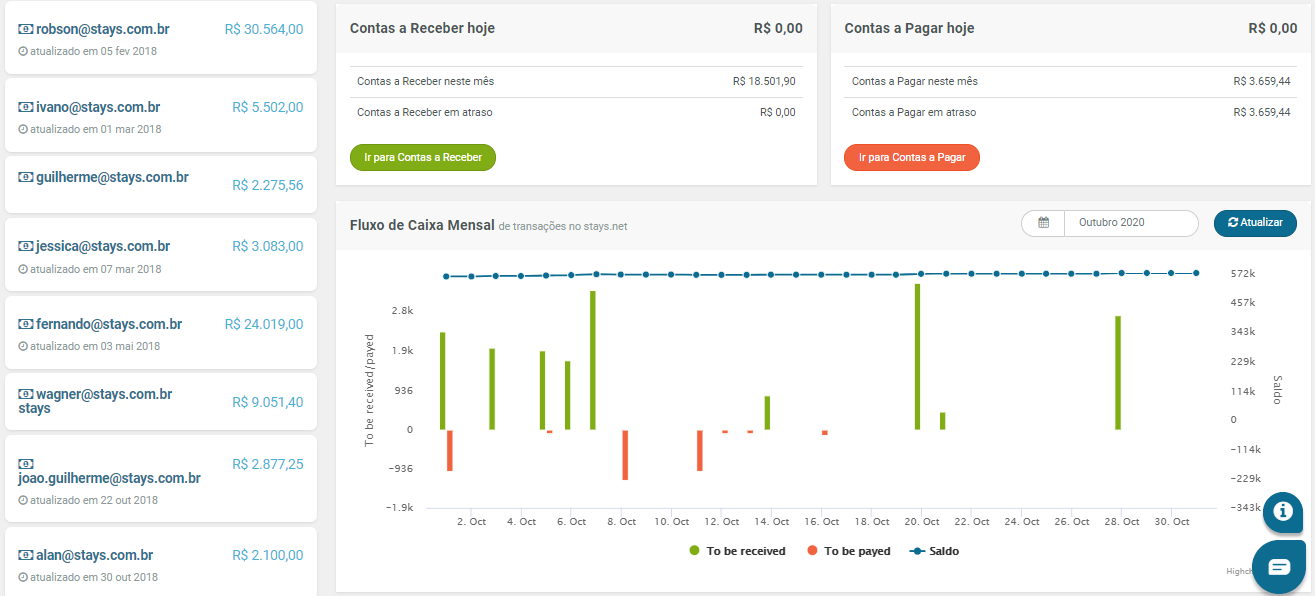The width and height of the screenshot is (1315, 596).
Task: Click money icon beside robson@stays.com.br
Action: 26,29
